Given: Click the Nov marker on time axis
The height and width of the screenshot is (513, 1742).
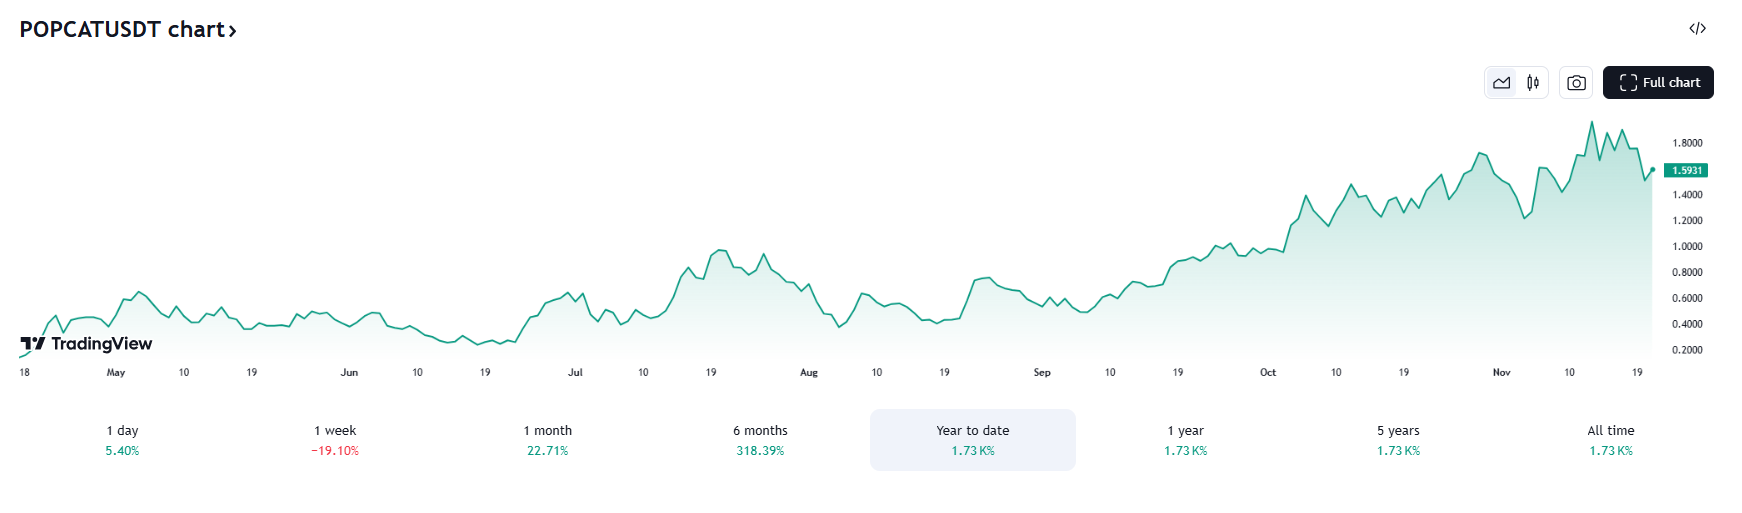Looking at the screenshot, I should point(1501,372).
